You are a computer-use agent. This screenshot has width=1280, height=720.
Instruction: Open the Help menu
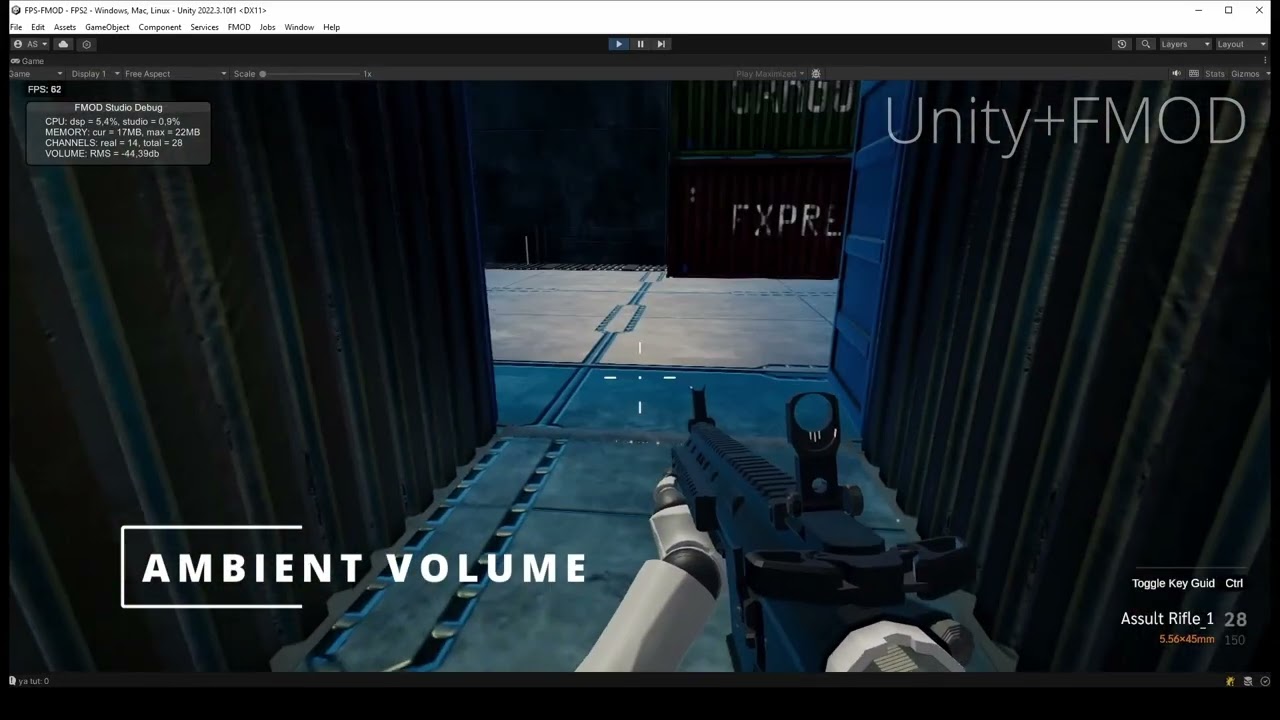tap(332, 27)
